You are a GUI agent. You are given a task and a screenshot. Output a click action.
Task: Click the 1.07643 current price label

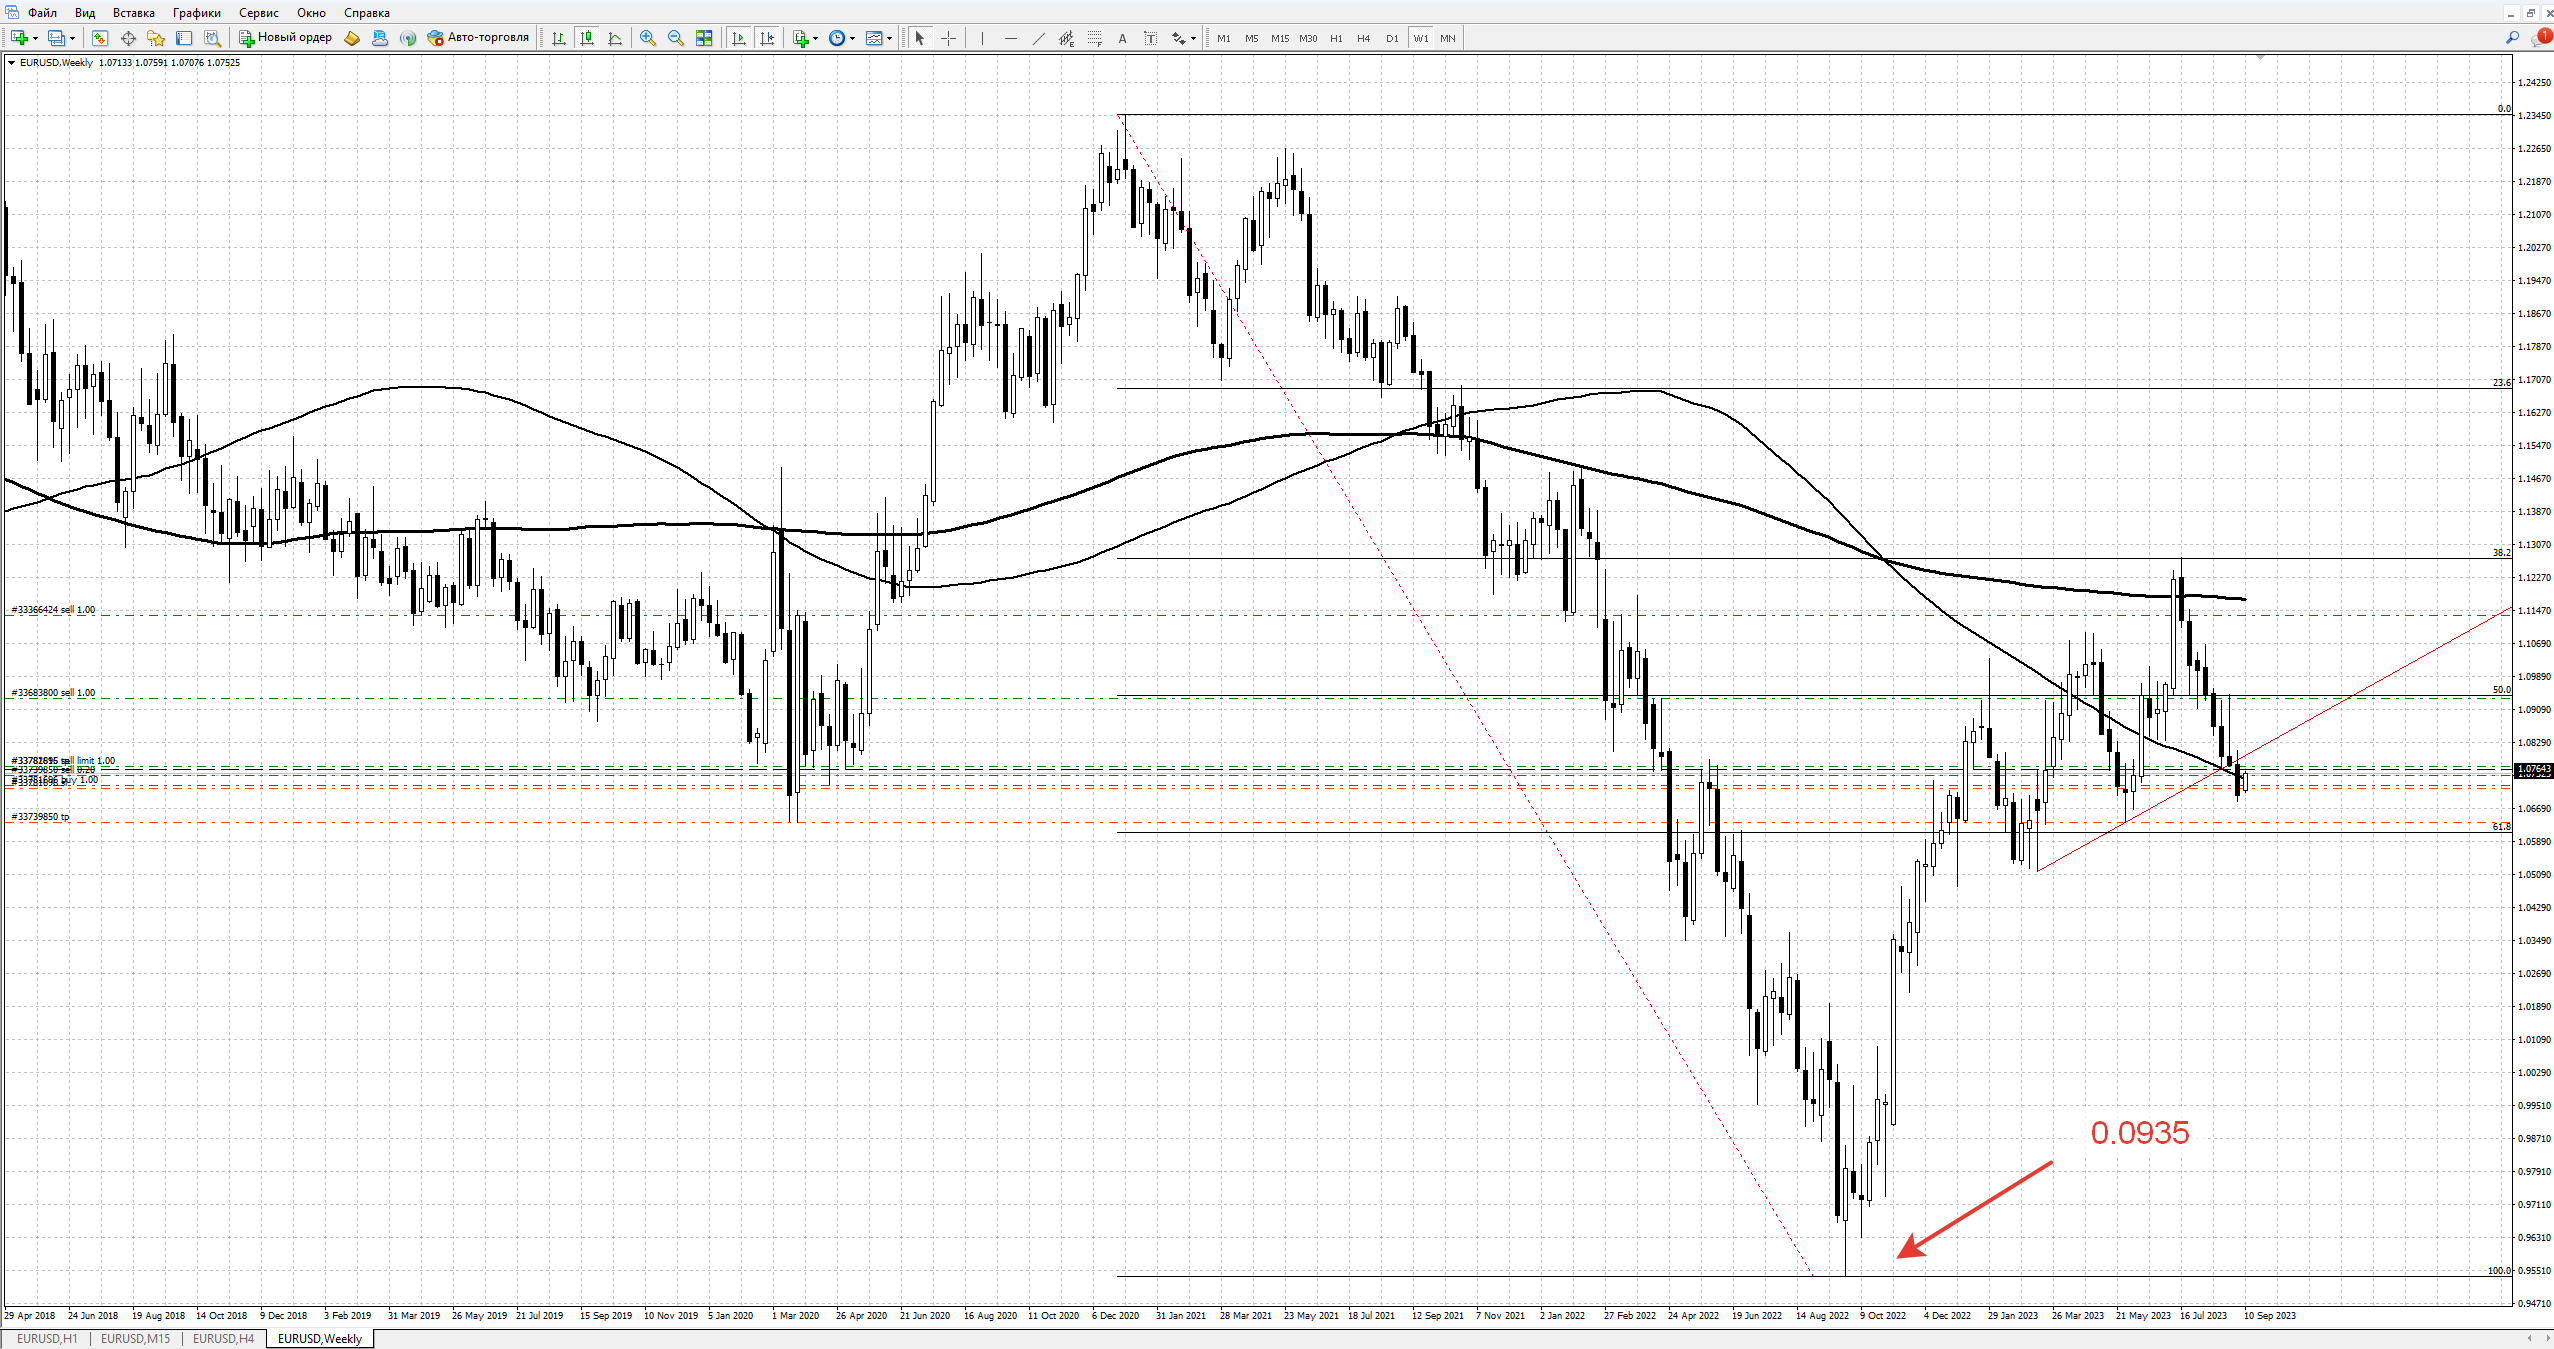coord(2533,769)
